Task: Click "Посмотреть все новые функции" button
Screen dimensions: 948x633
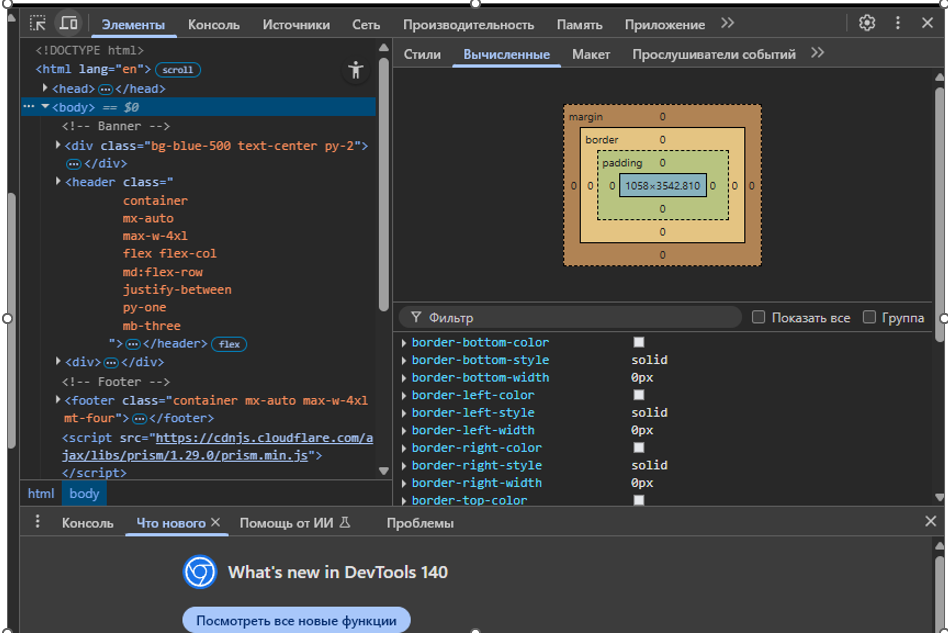Action: point(296,620)
